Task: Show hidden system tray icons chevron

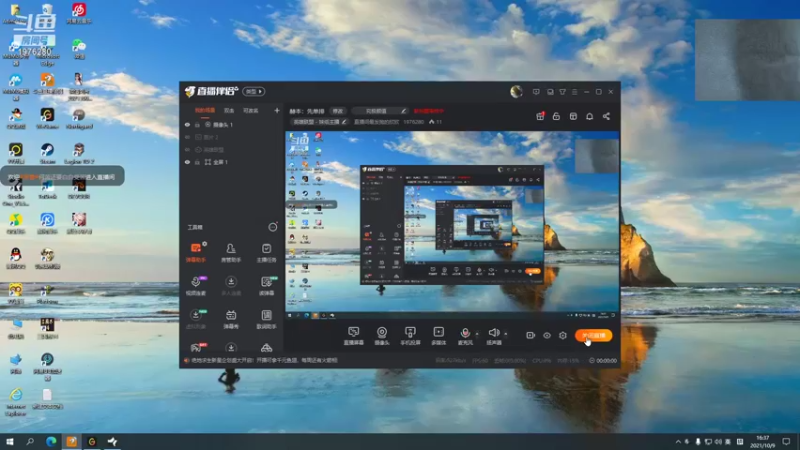Action: pyautogui.click(x=678, y=441)
